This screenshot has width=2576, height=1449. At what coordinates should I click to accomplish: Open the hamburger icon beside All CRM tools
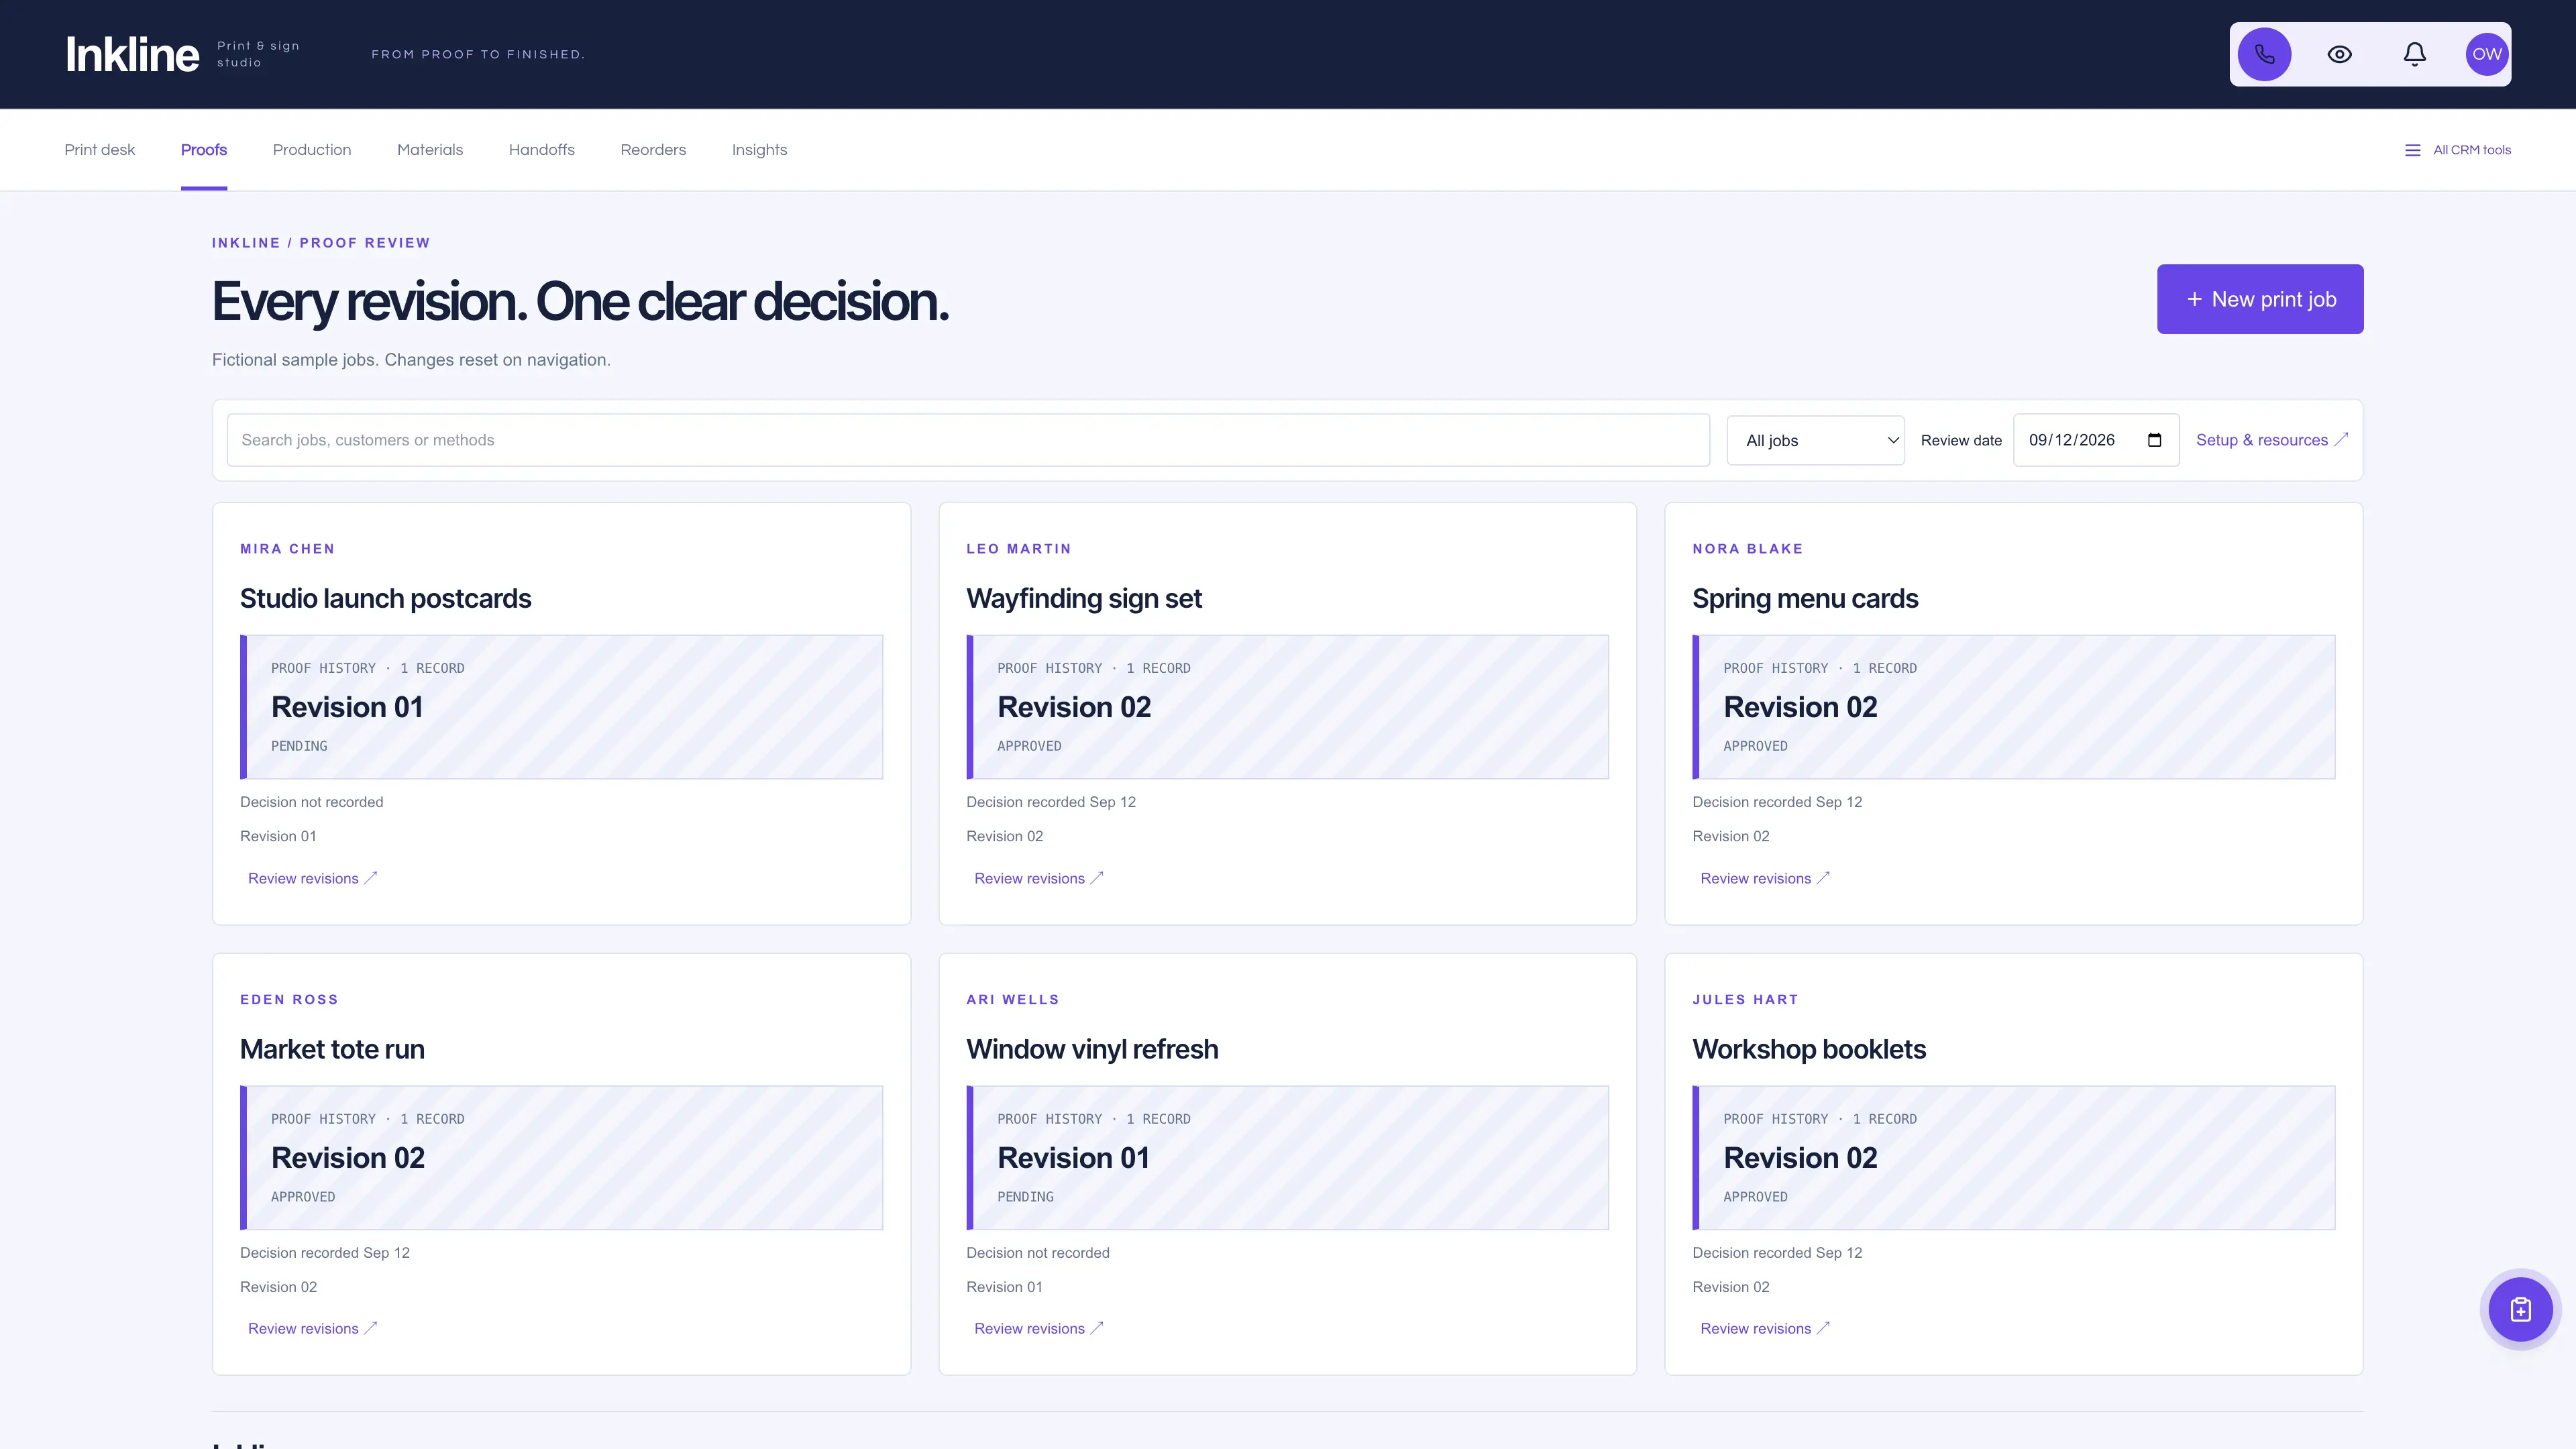click(2412, 150)
